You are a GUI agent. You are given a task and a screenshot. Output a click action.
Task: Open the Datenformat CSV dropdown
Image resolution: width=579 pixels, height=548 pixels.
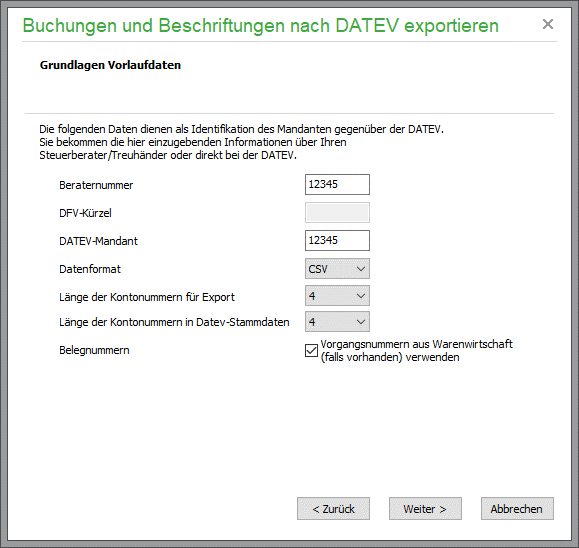click(x=337, y=268)
